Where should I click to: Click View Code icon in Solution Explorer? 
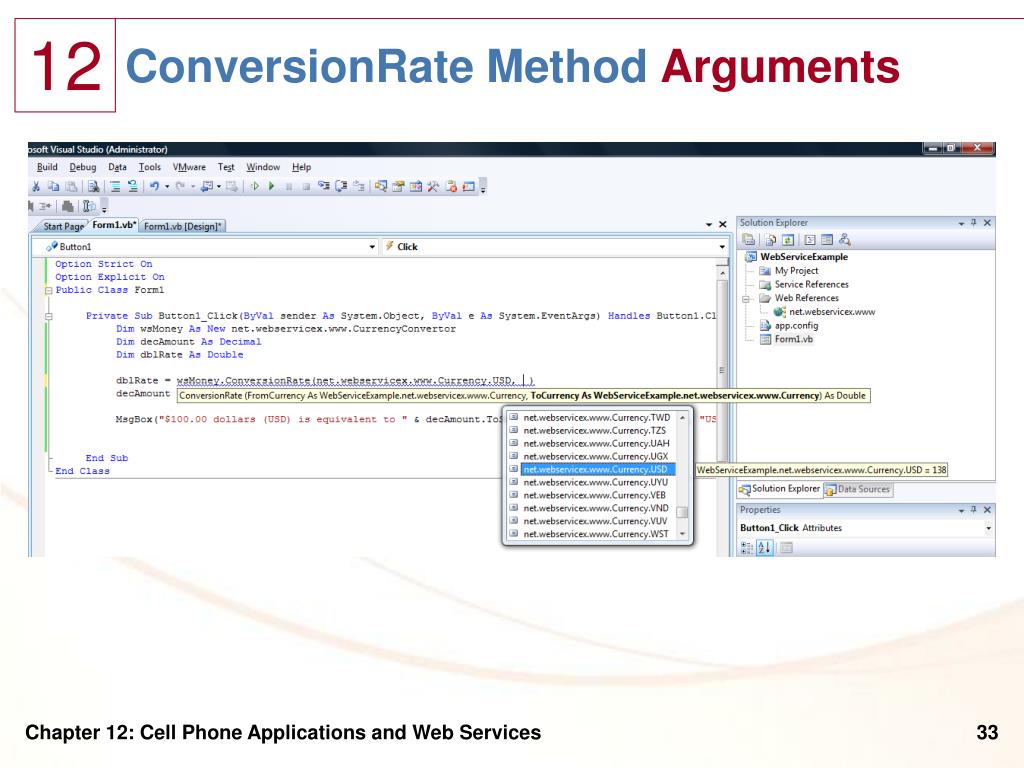click(x=810, y=240)
